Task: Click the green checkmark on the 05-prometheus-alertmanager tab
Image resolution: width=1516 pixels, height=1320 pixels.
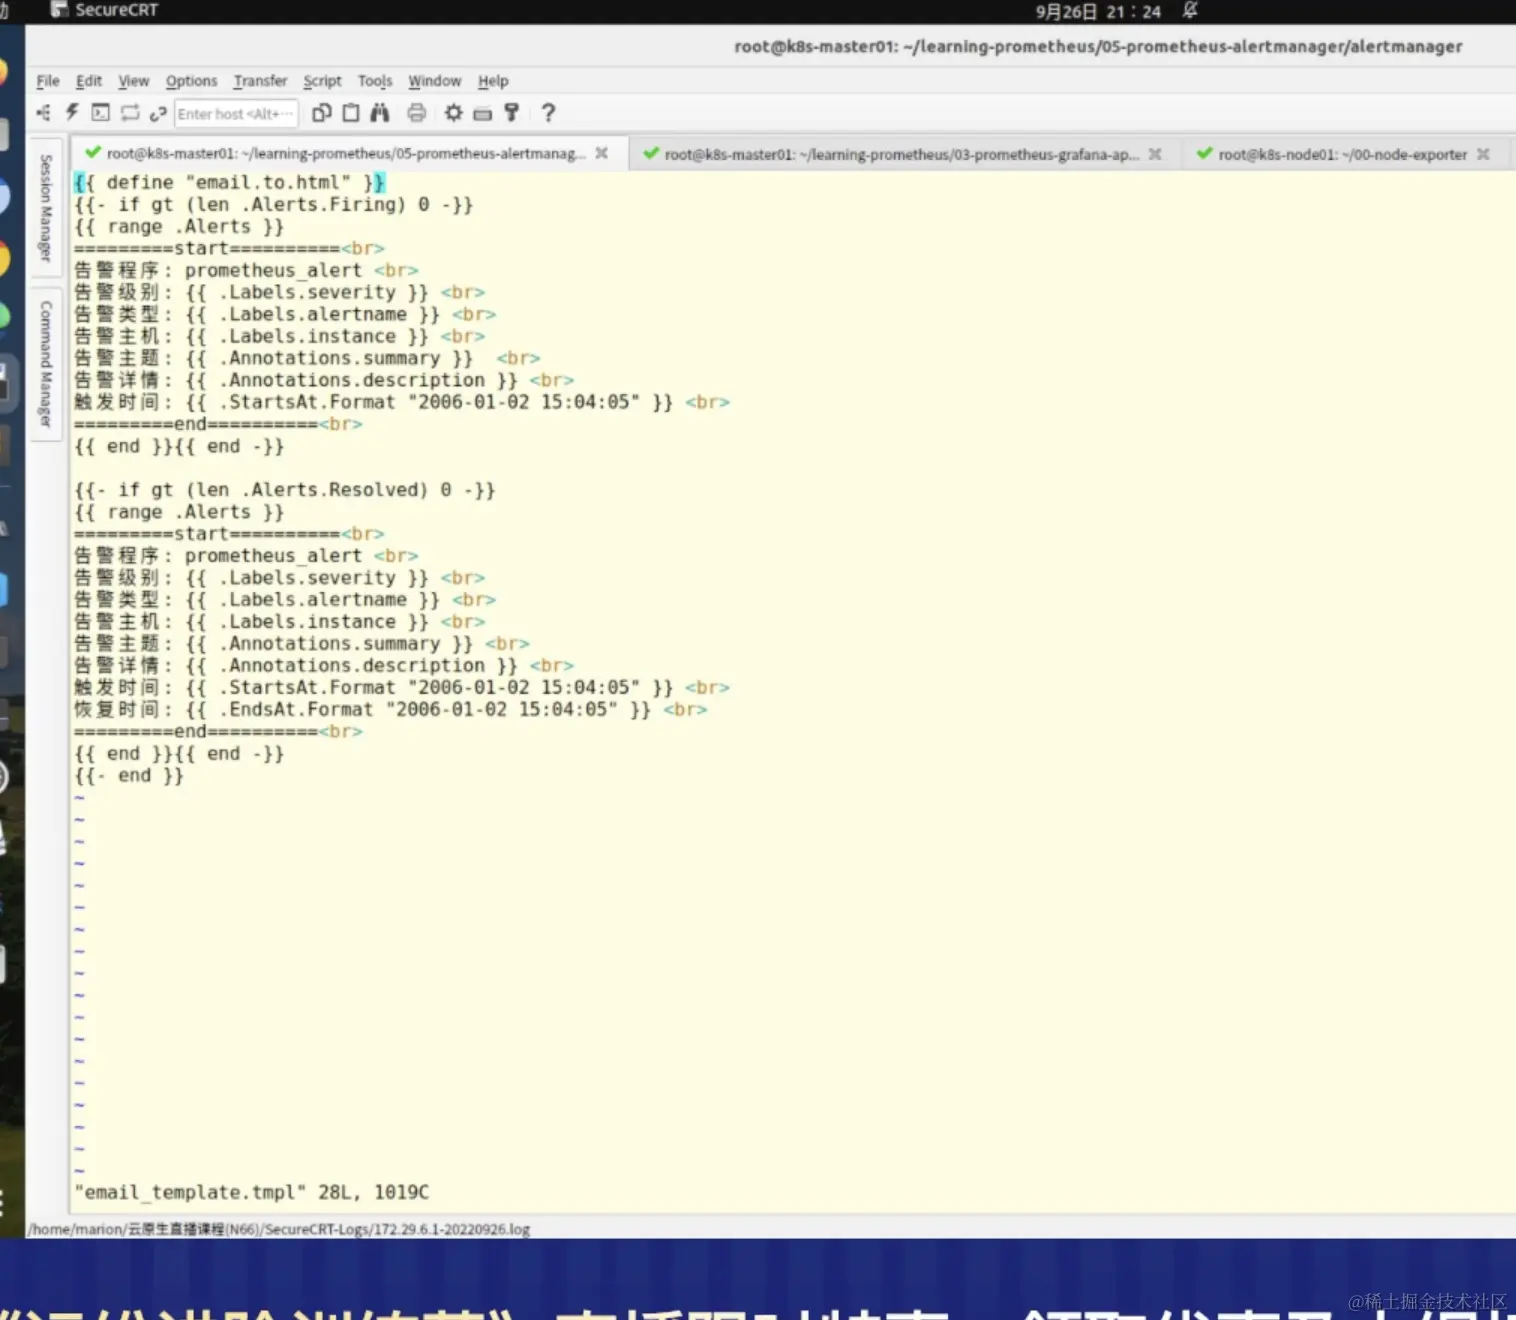Action: point(93,153)
